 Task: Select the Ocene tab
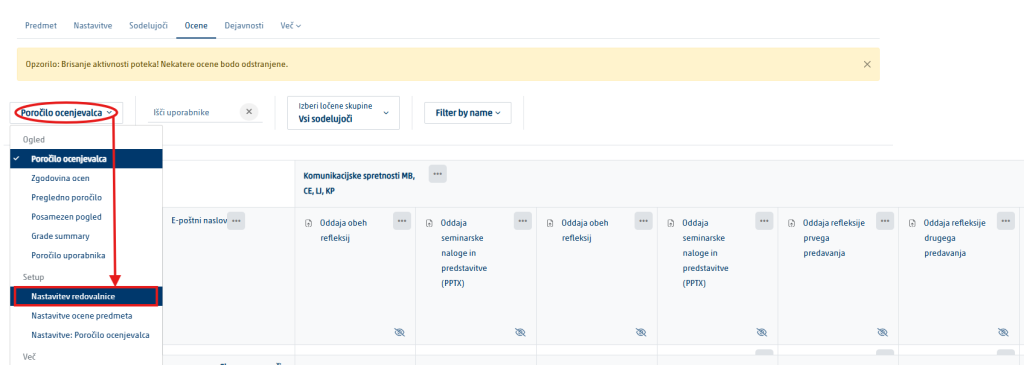[x=196, y=25]
